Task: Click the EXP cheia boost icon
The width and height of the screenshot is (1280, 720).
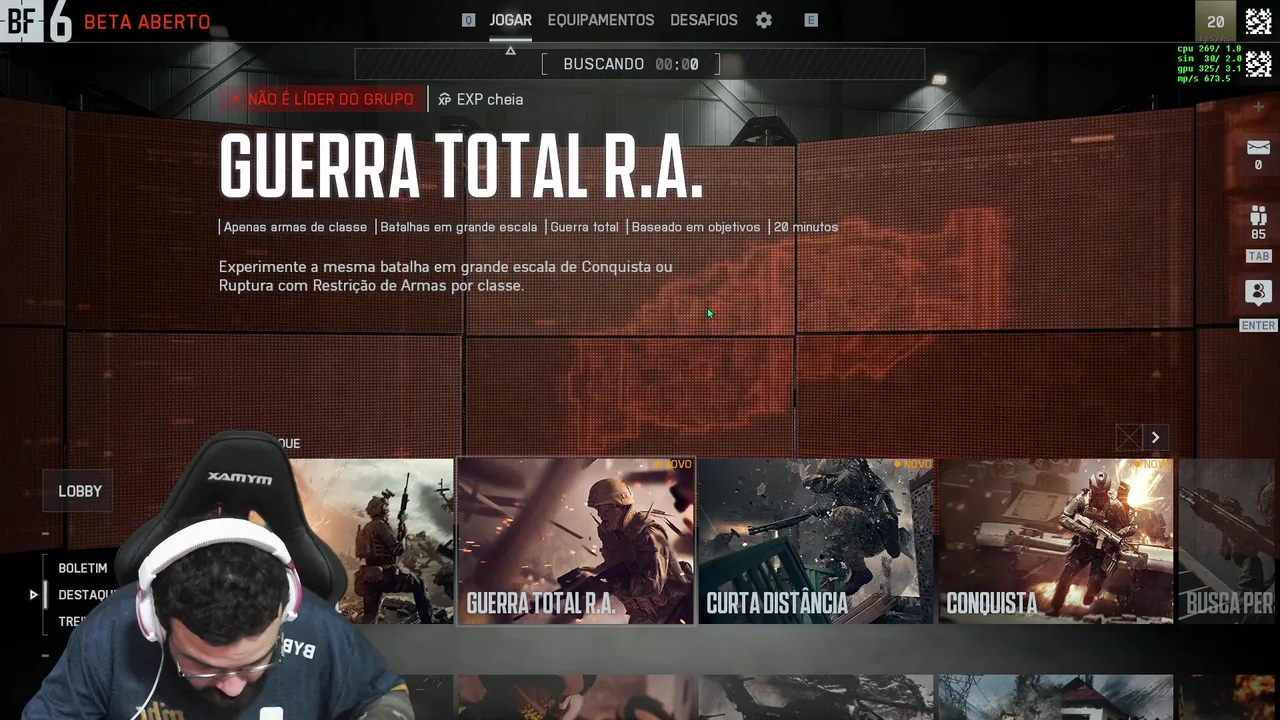Action: [x=444, y=100]
